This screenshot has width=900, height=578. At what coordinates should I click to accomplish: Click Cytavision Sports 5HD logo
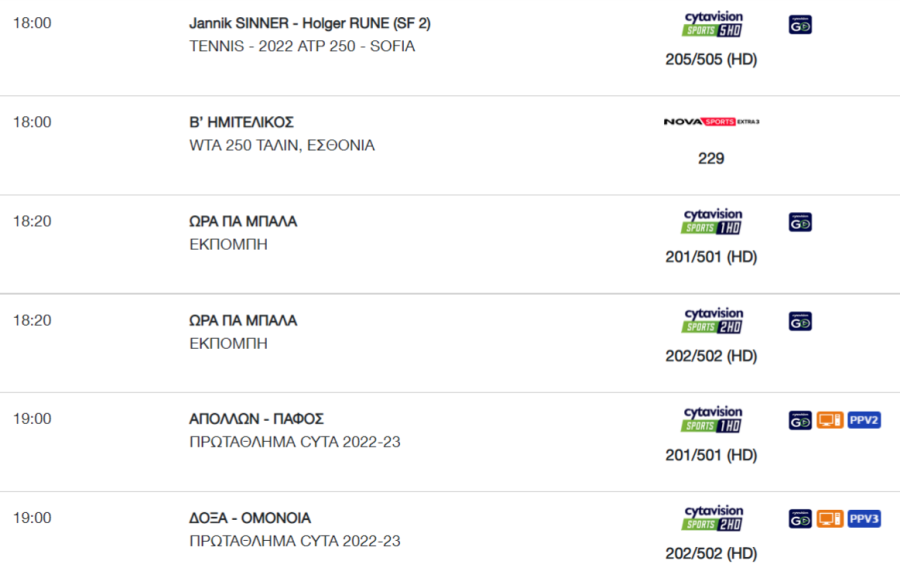712,24
